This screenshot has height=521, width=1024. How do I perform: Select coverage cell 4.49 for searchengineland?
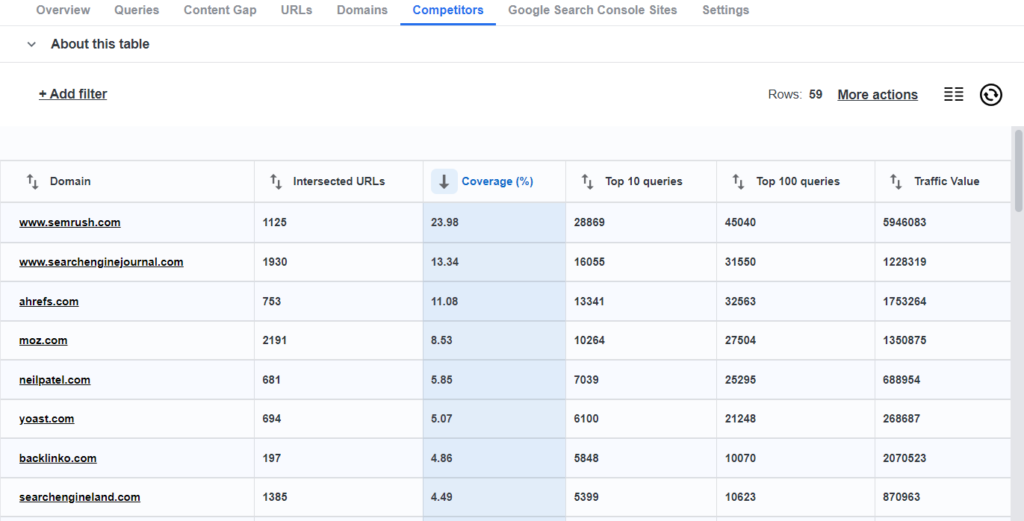pos(494,497)
